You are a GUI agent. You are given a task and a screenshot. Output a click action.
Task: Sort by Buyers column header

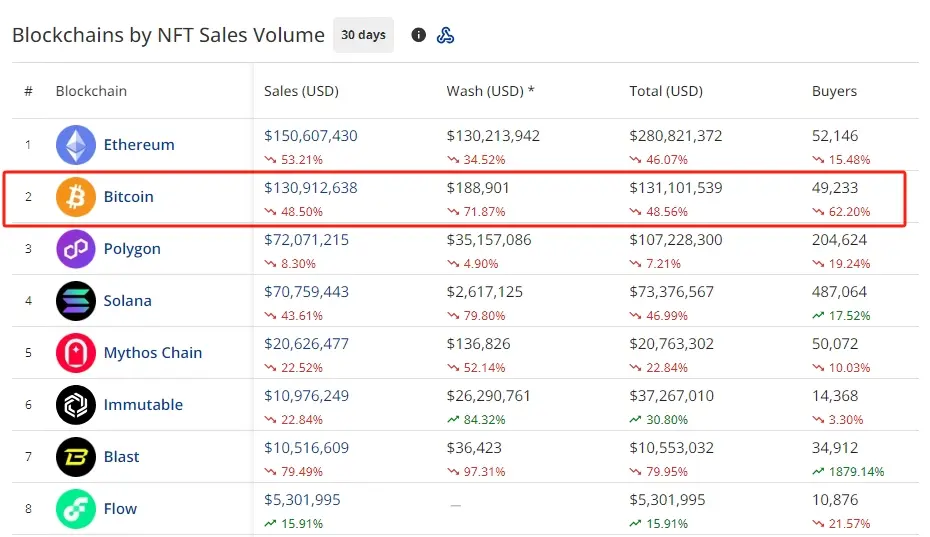pos(834,91)
